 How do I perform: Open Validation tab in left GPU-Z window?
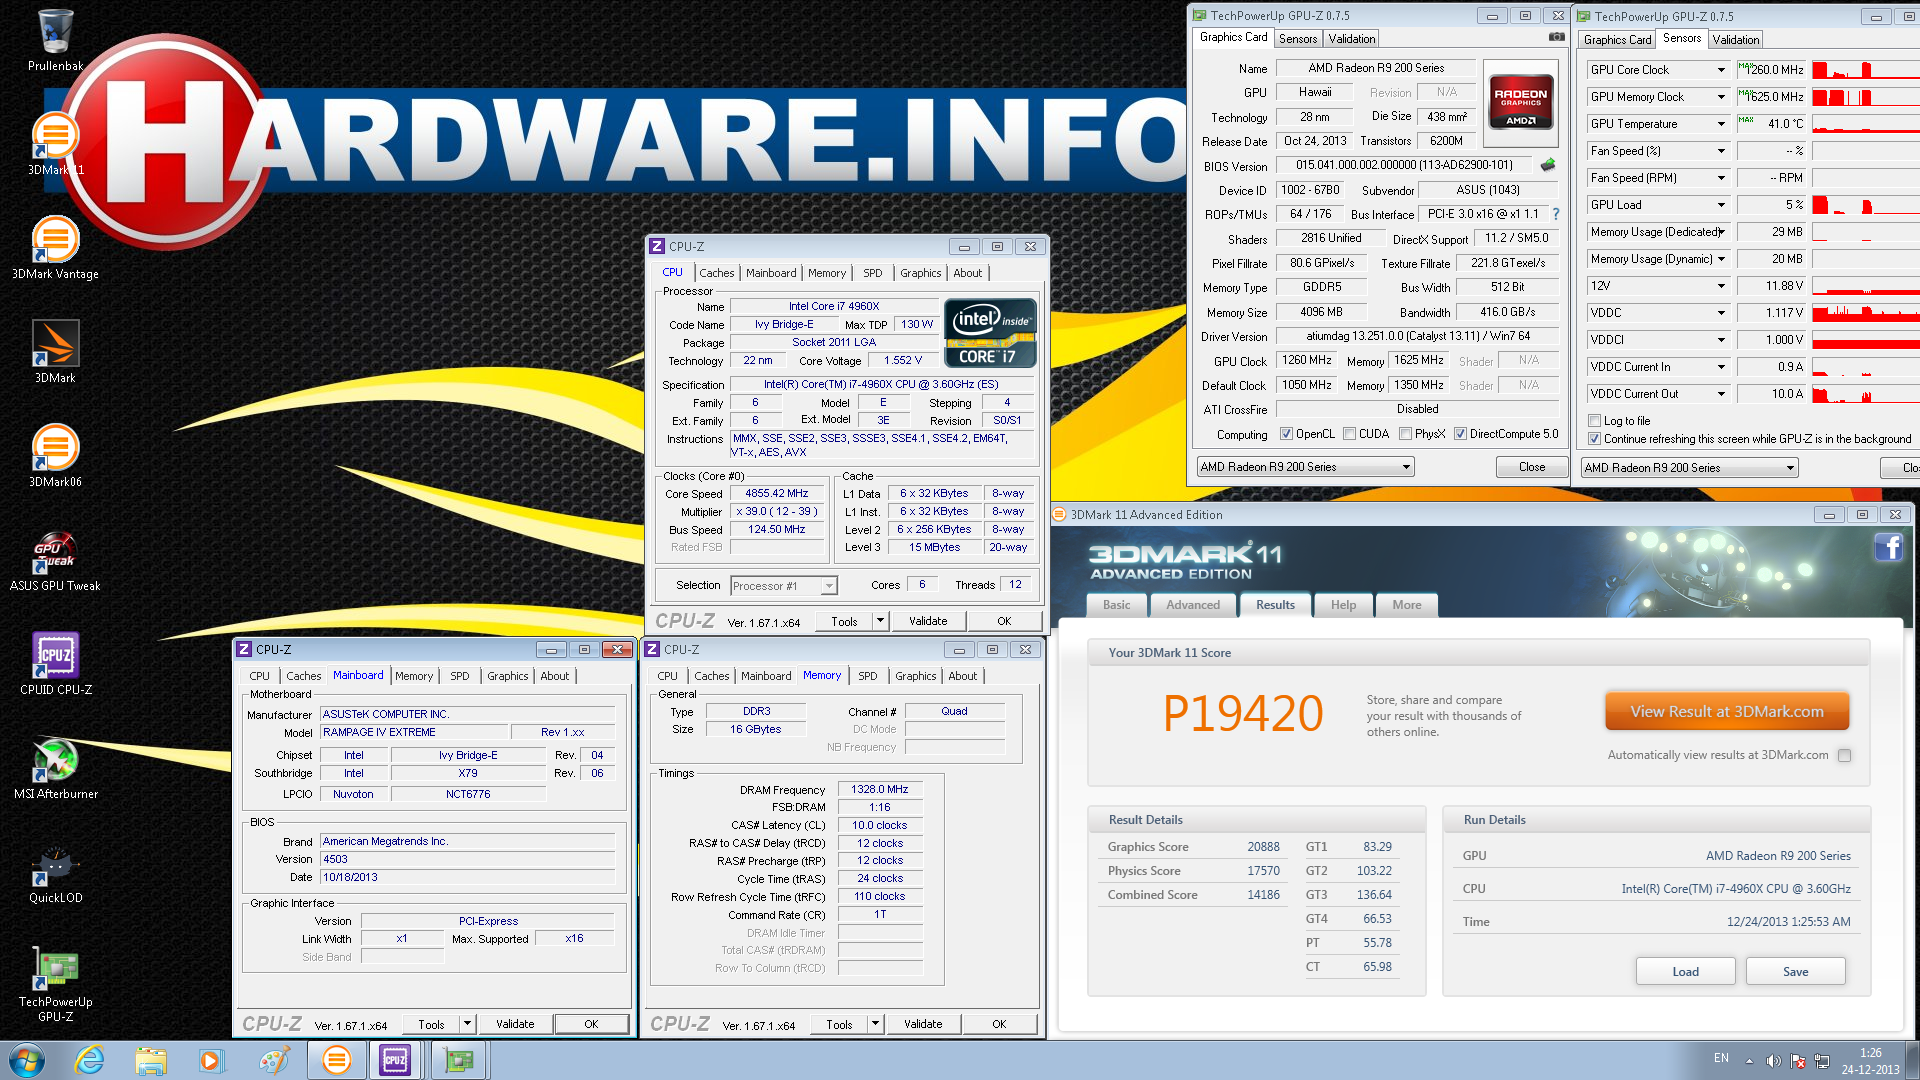pos(1352,39)
